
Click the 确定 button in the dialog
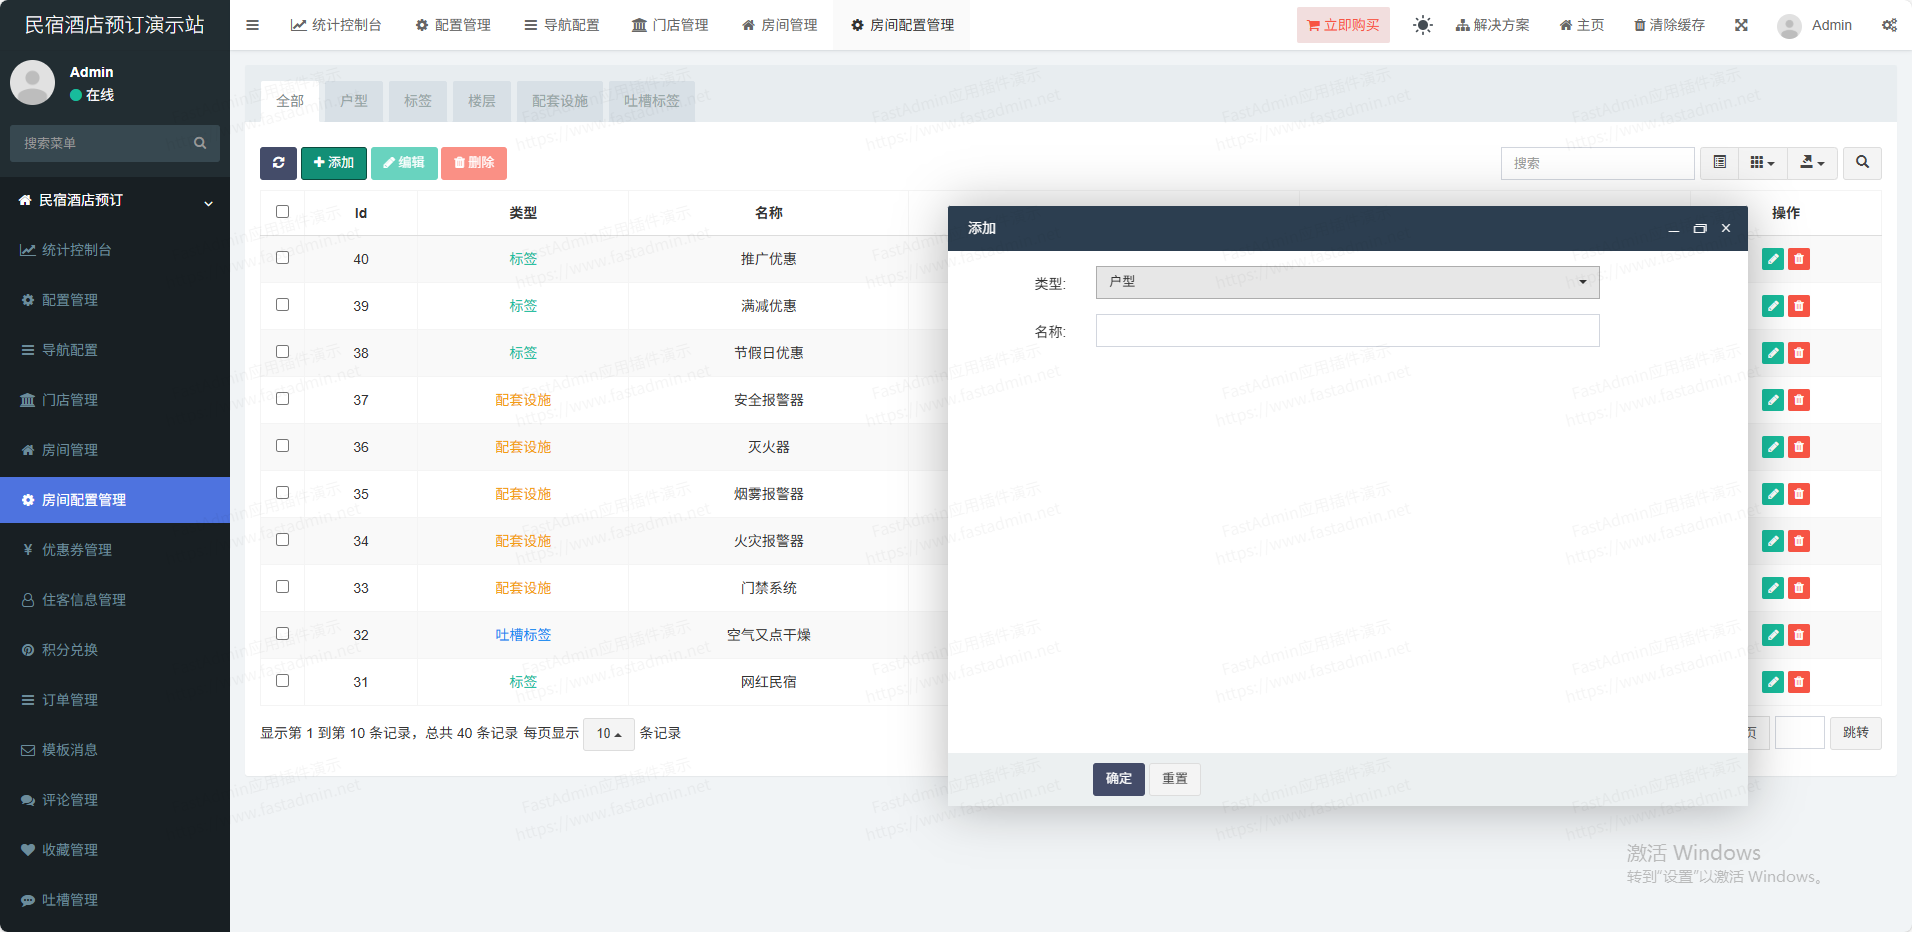tap(1118, 779)
